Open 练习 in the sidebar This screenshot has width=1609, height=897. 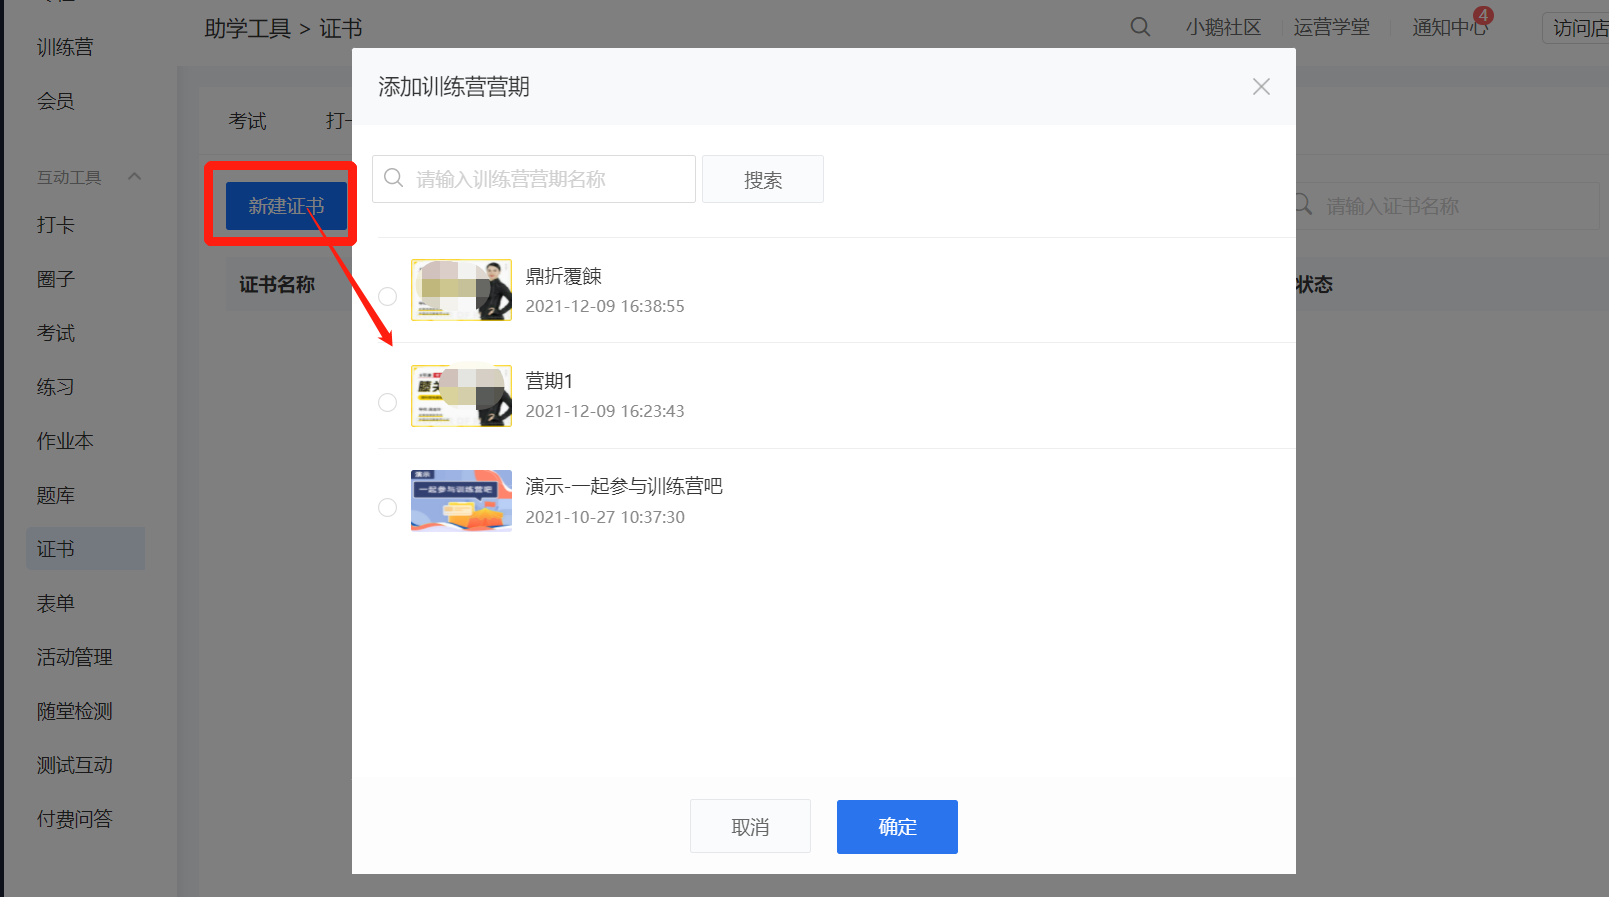[x=56, y=387]
